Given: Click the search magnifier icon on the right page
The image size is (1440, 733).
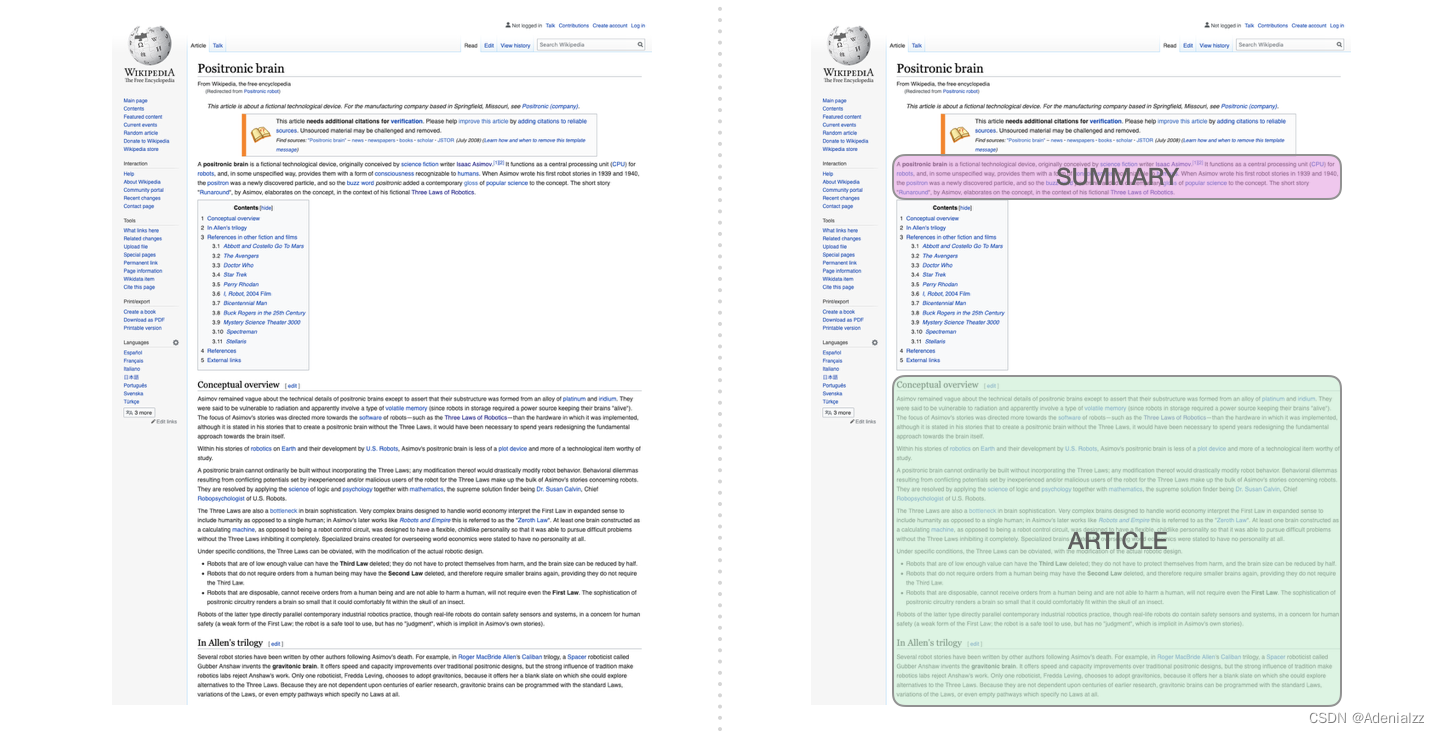Looking at the screenshot, I should pos(1340,45).
